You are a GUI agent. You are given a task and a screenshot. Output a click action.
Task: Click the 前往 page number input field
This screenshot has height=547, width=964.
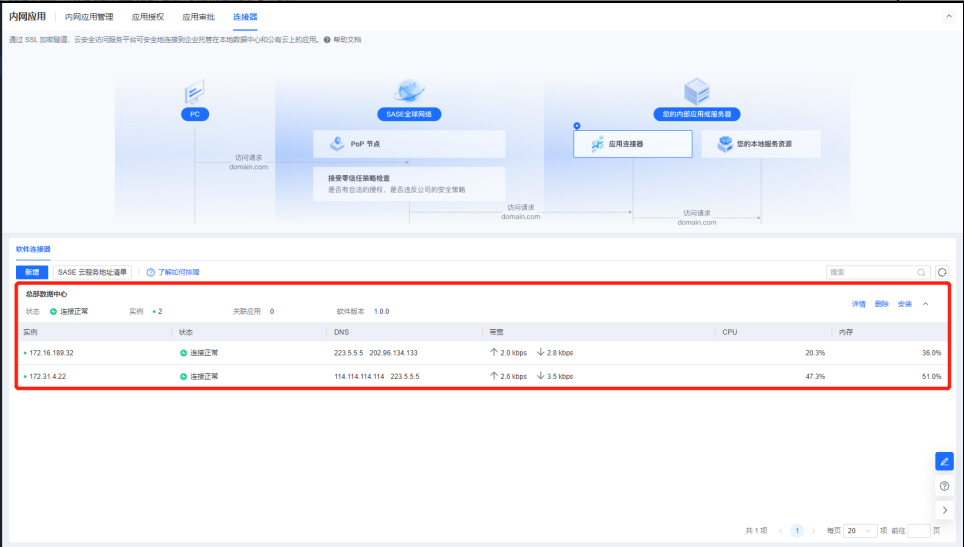918,531
